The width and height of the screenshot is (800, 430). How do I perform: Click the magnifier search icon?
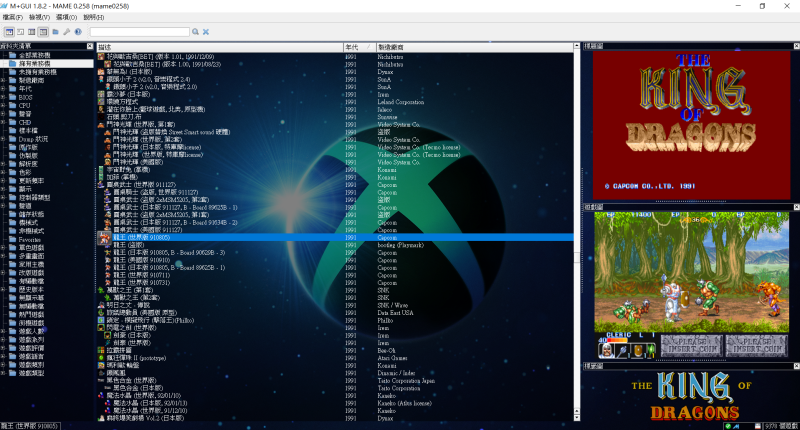coord(195,32)
